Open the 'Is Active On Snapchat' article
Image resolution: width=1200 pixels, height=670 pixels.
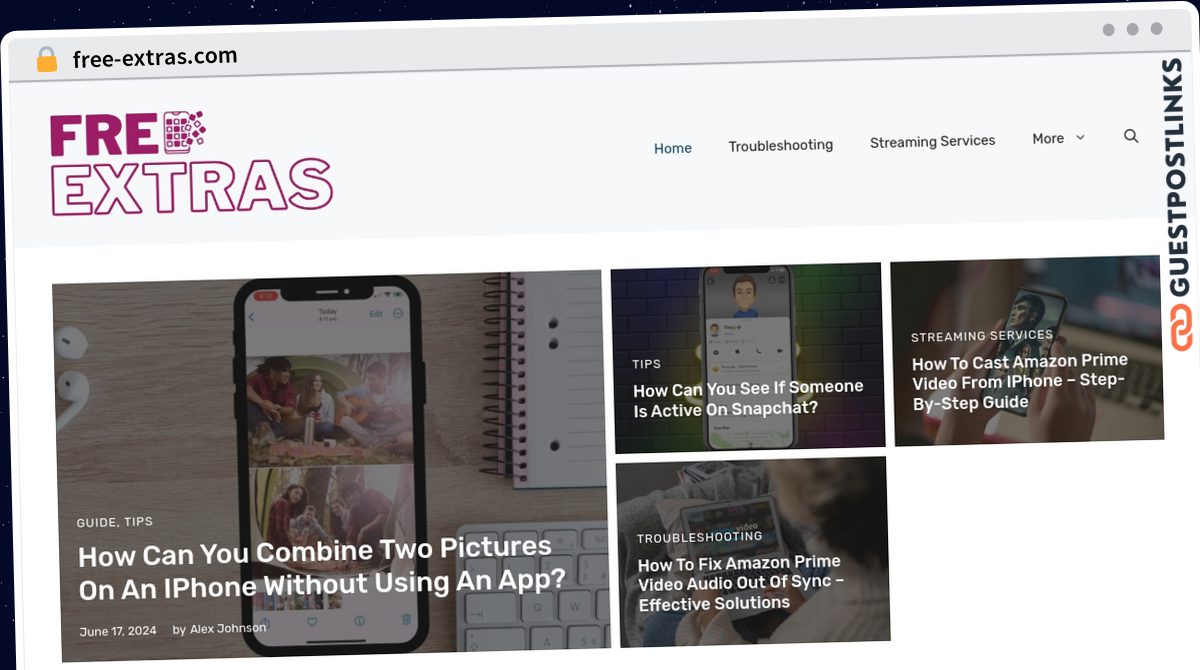[748, 398]
